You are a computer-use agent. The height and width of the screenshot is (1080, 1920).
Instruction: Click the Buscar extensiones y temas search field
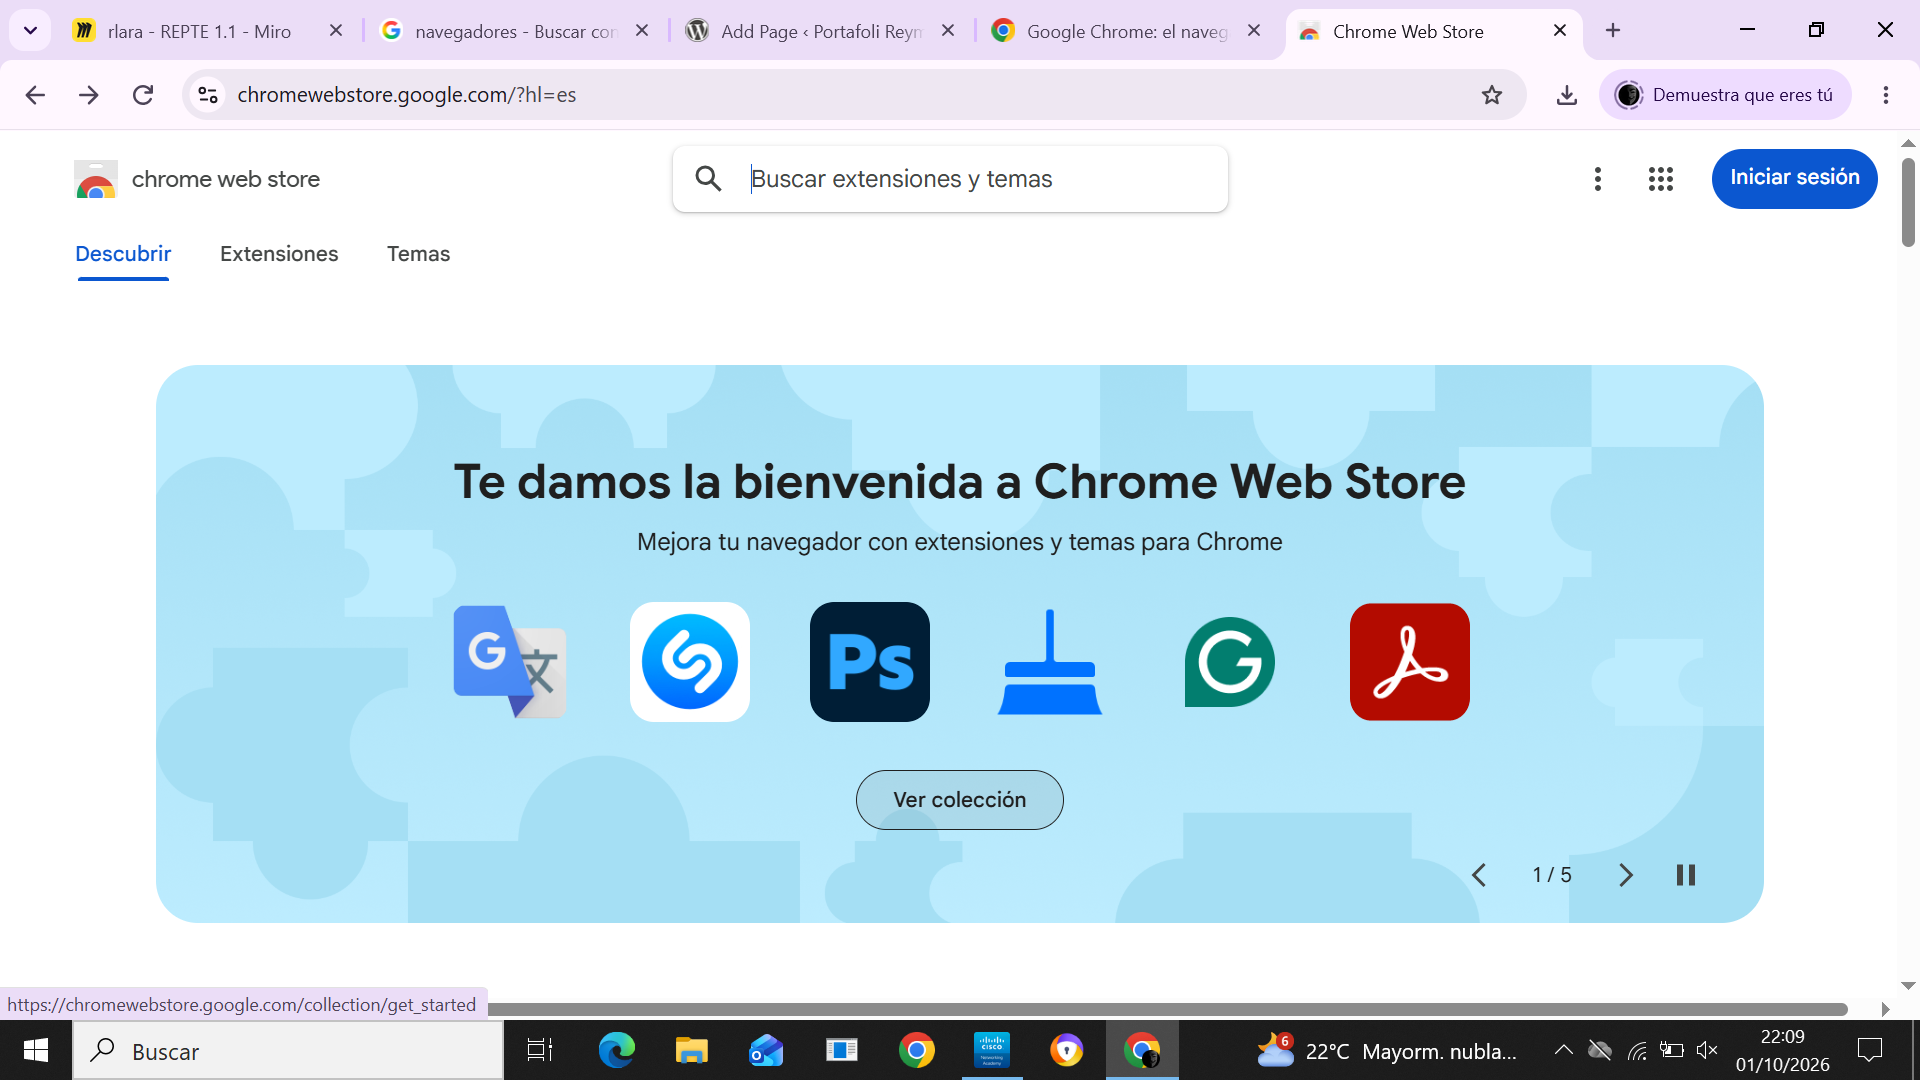(950, 179)
